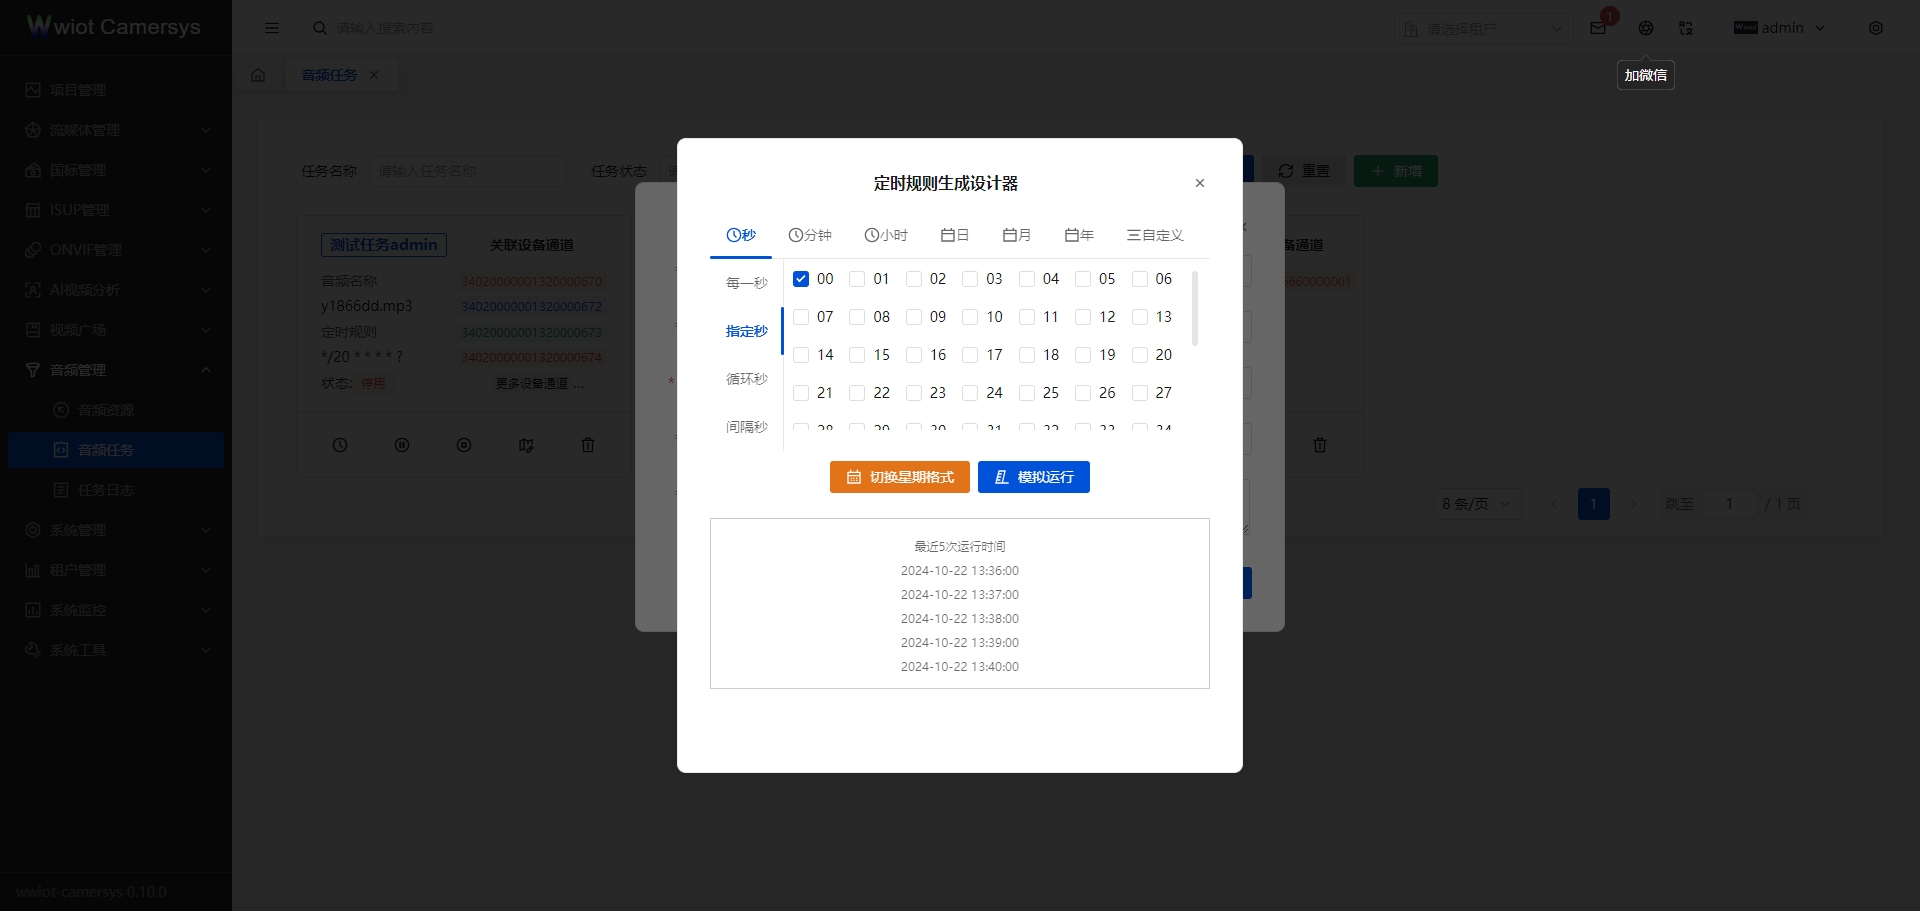Open the 请选择租户 tenant dropdown
The height and width of the screenshot is (911, 1920).
1482,28
